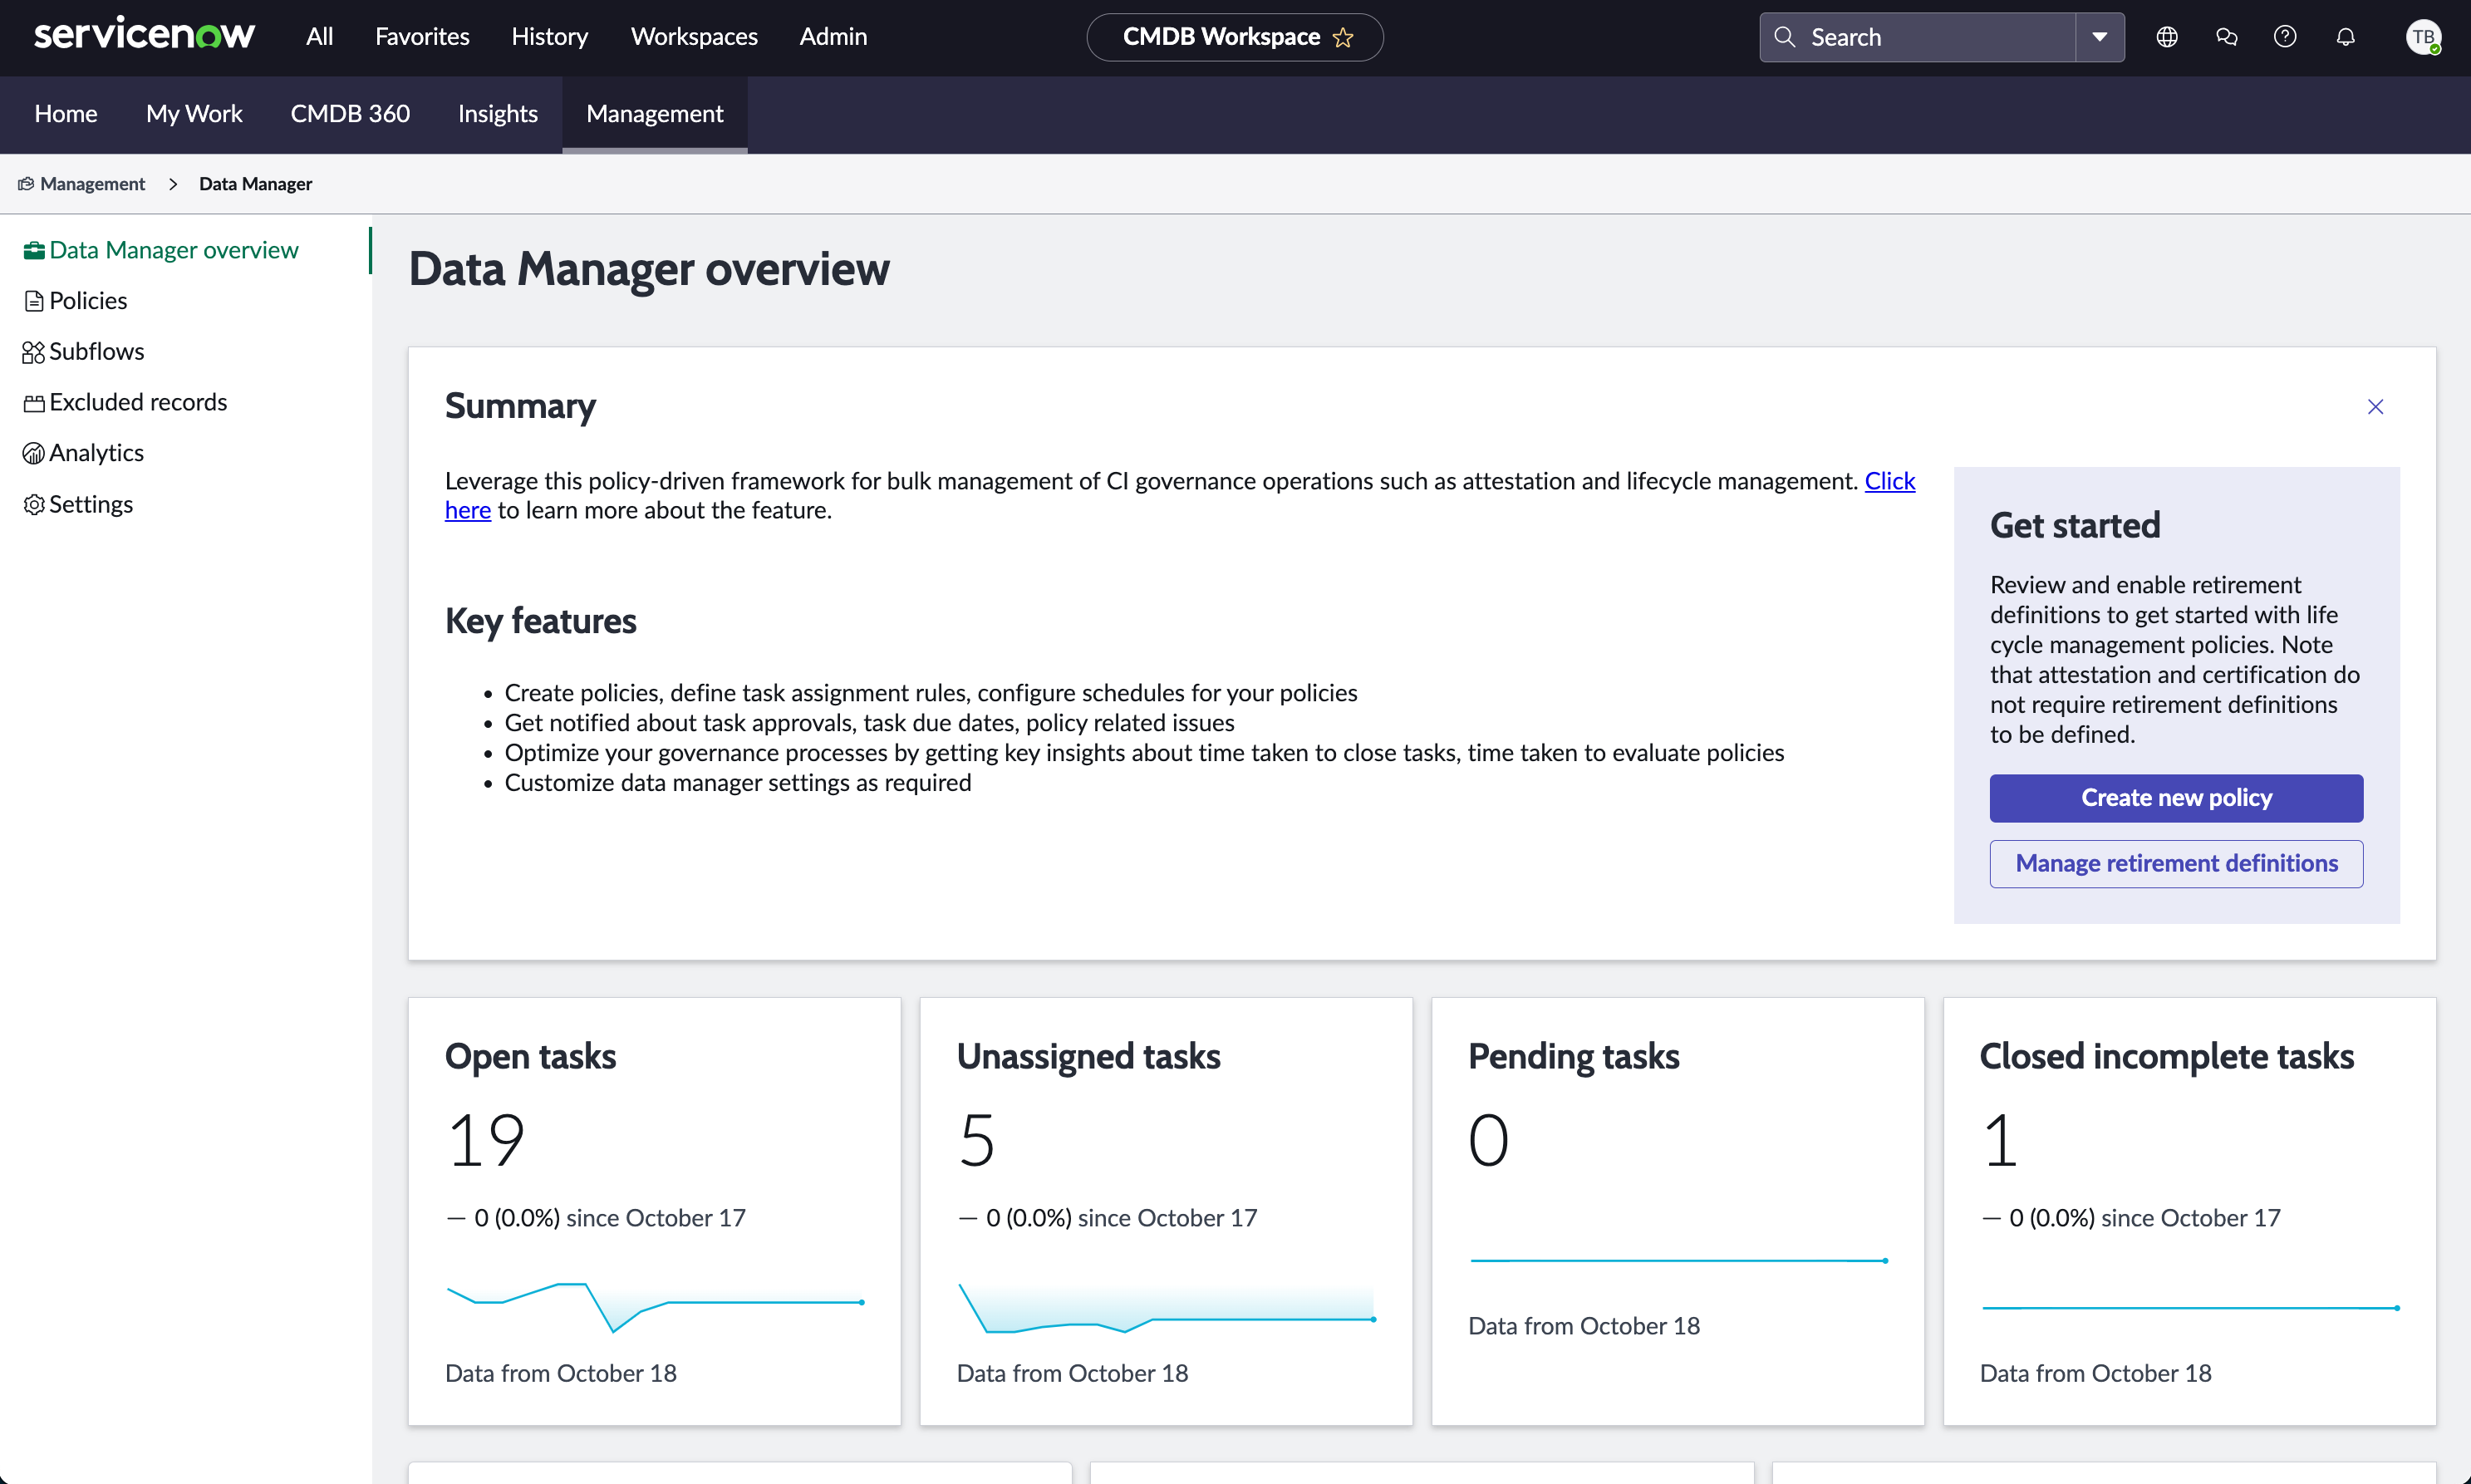2471x1484 pixels.
Task: Click the globe language icon
Action: (x=2166, y=37)
